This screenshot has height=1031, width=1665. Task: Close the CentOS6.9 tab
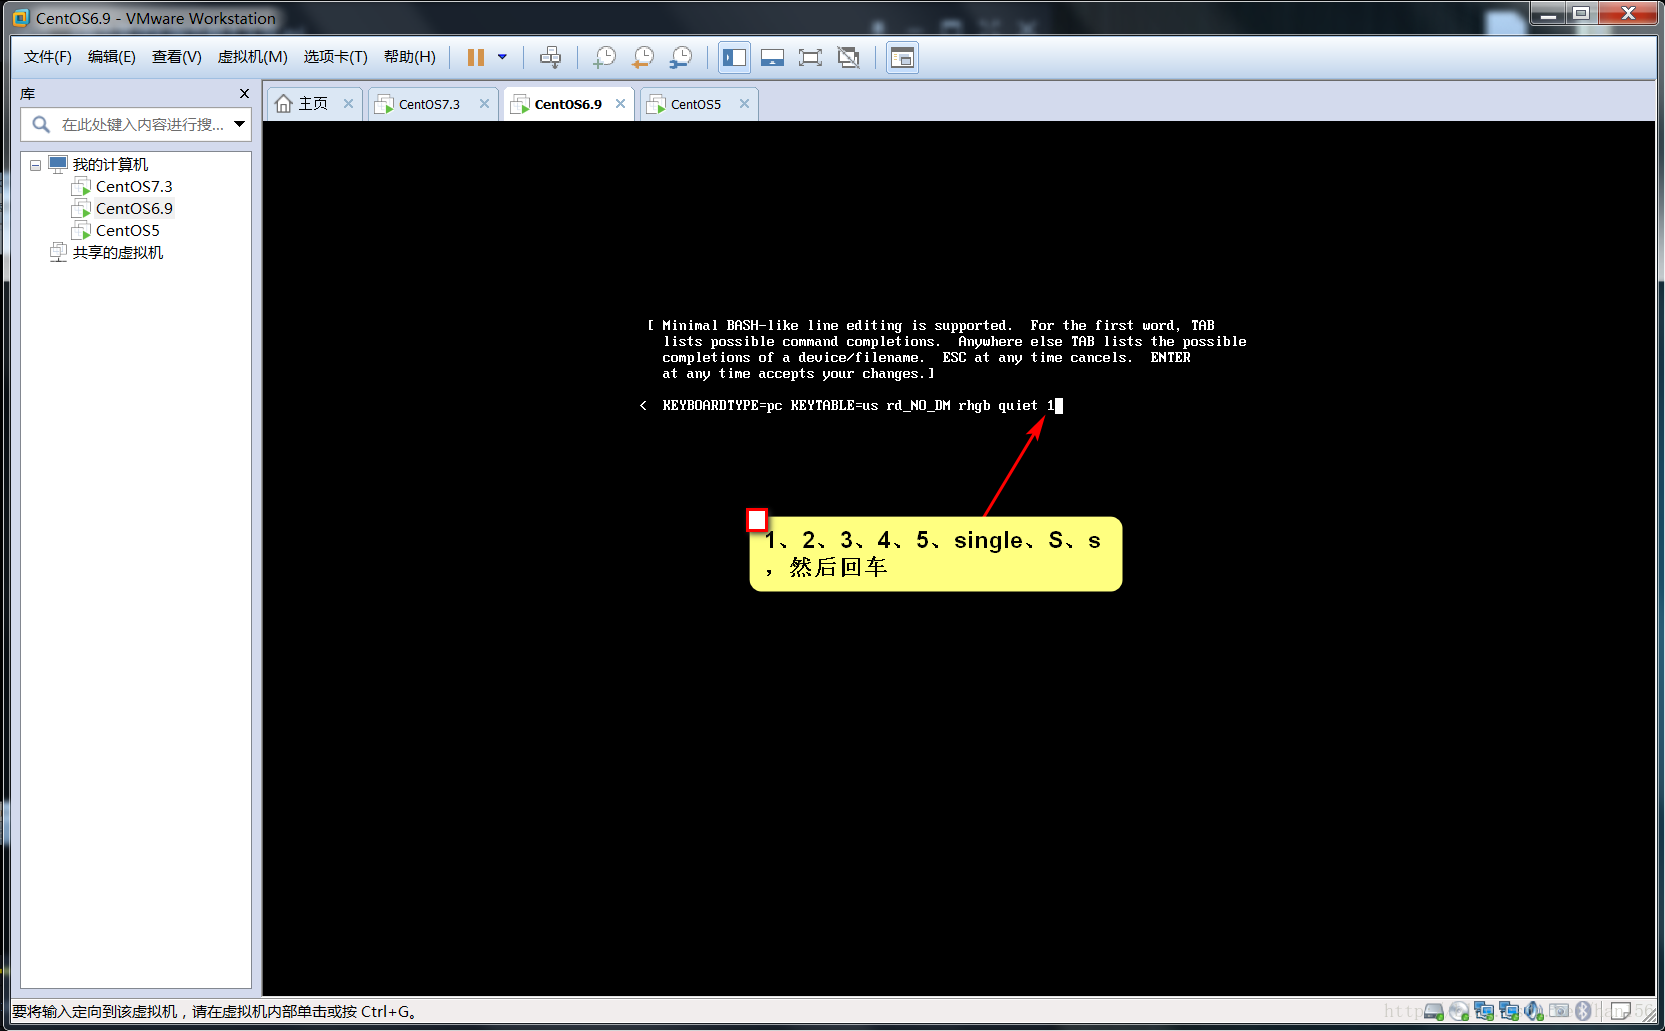620,104
